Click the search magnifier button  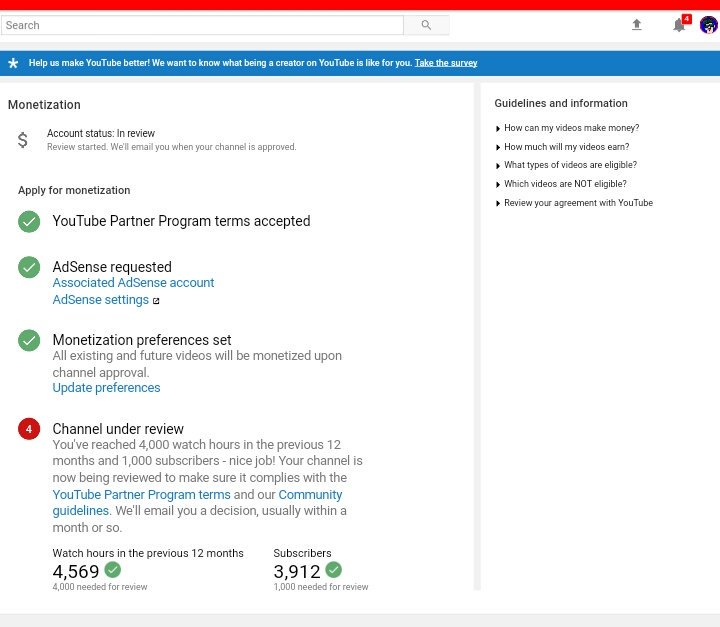point(426,25)
